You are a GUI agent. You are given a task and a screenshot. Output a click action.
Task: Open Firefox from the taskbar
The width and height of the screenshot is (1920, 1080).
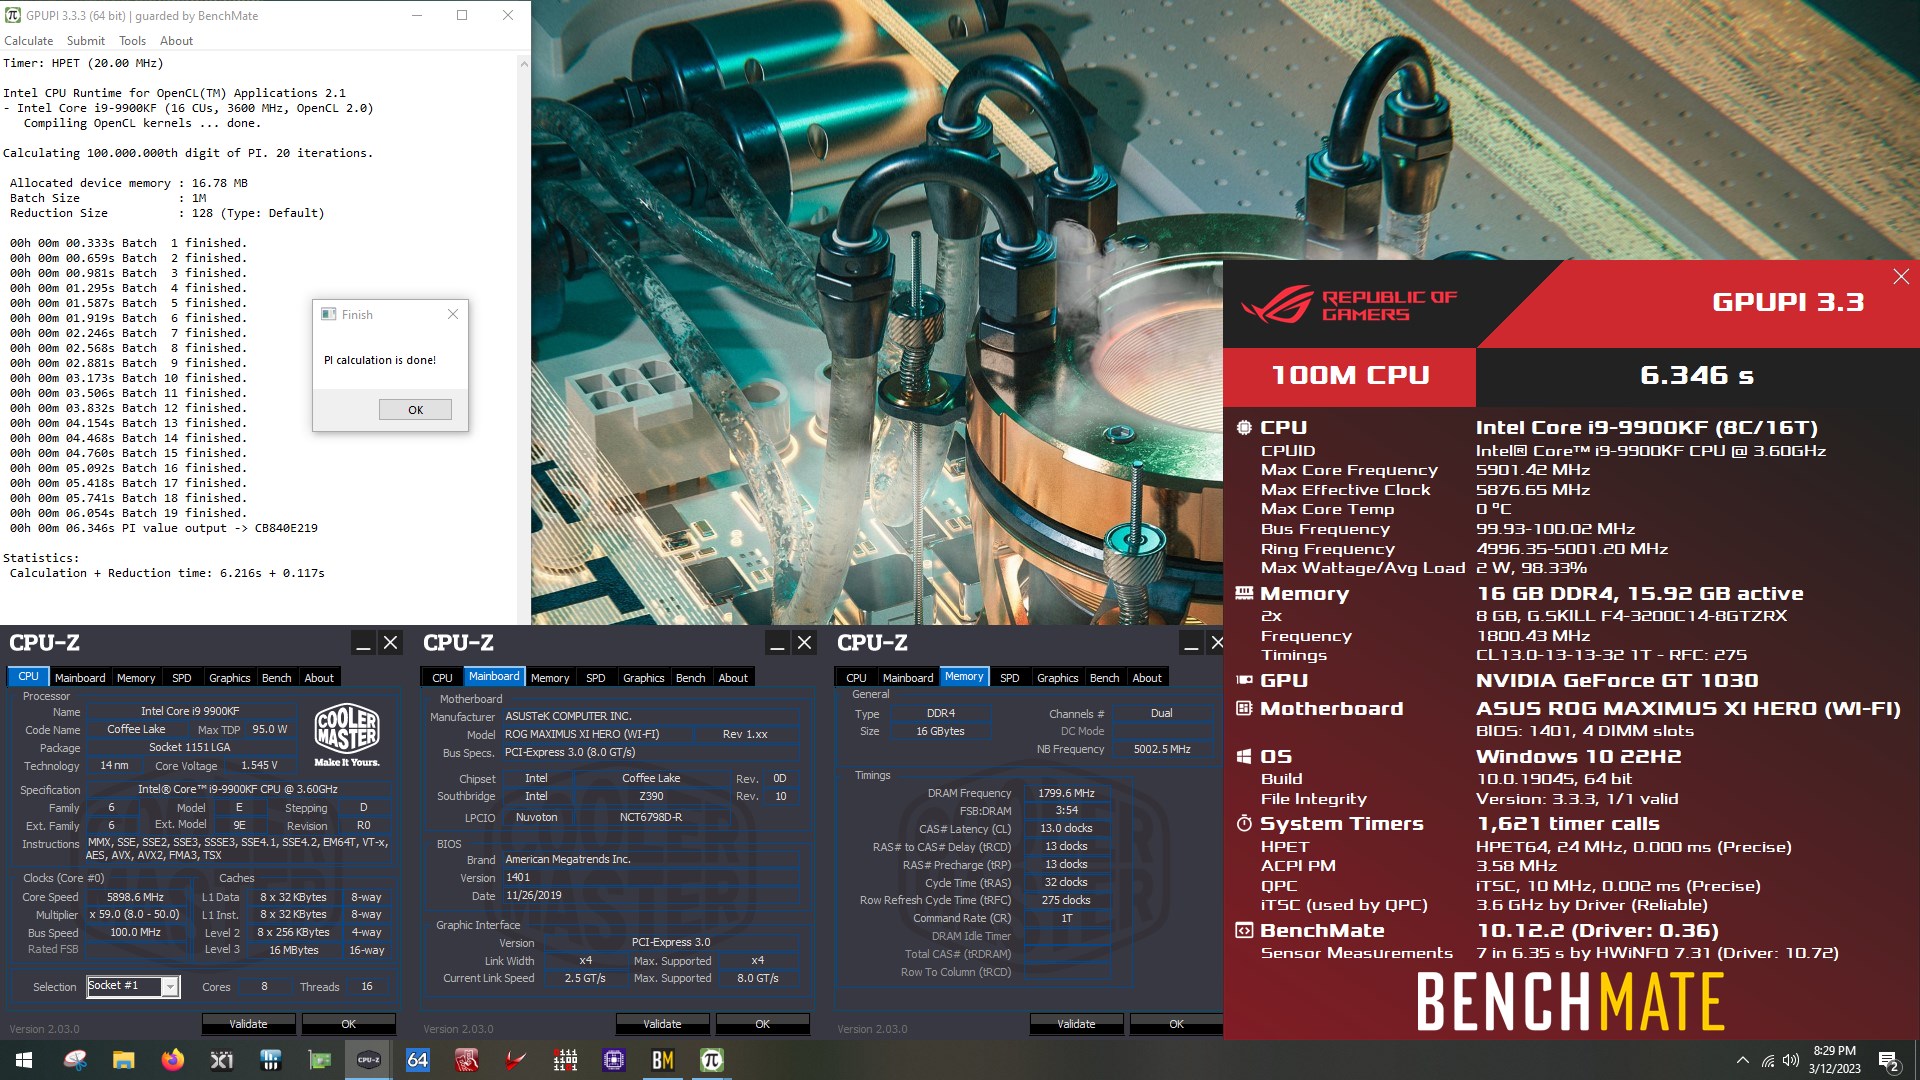173,1060
